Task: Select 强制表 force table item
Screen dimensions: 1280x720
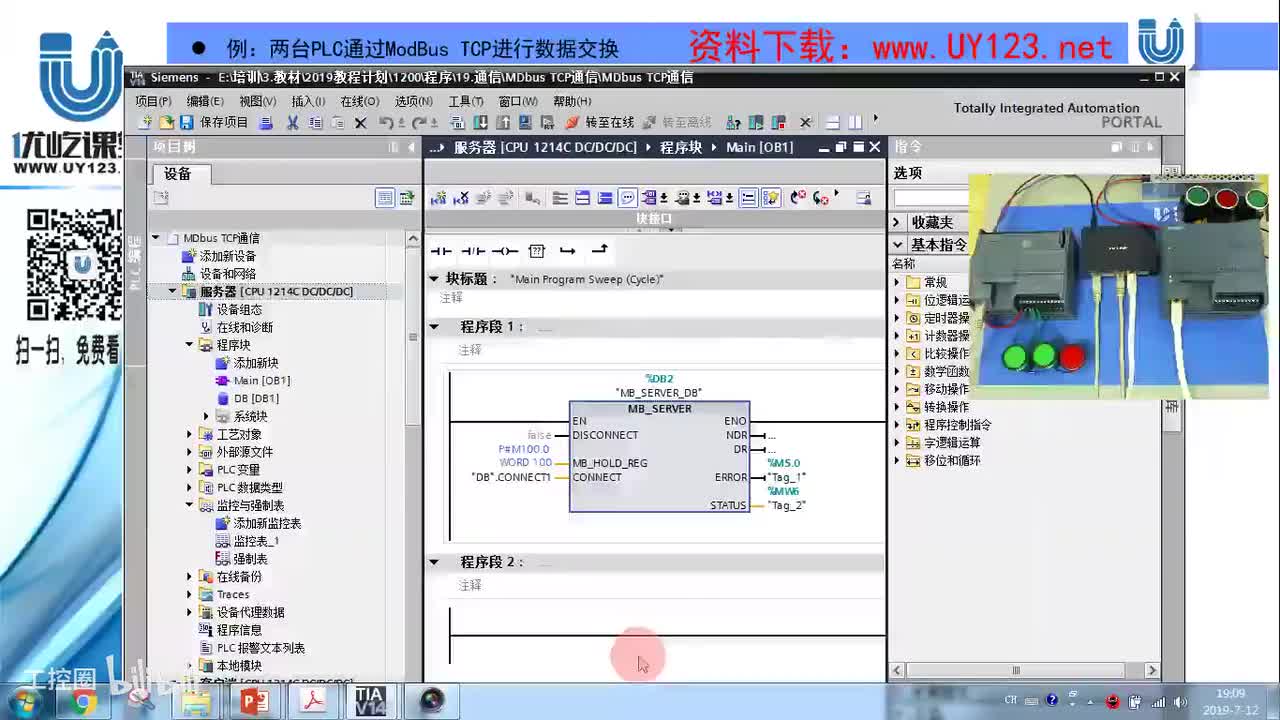Action: click(250, 559)
